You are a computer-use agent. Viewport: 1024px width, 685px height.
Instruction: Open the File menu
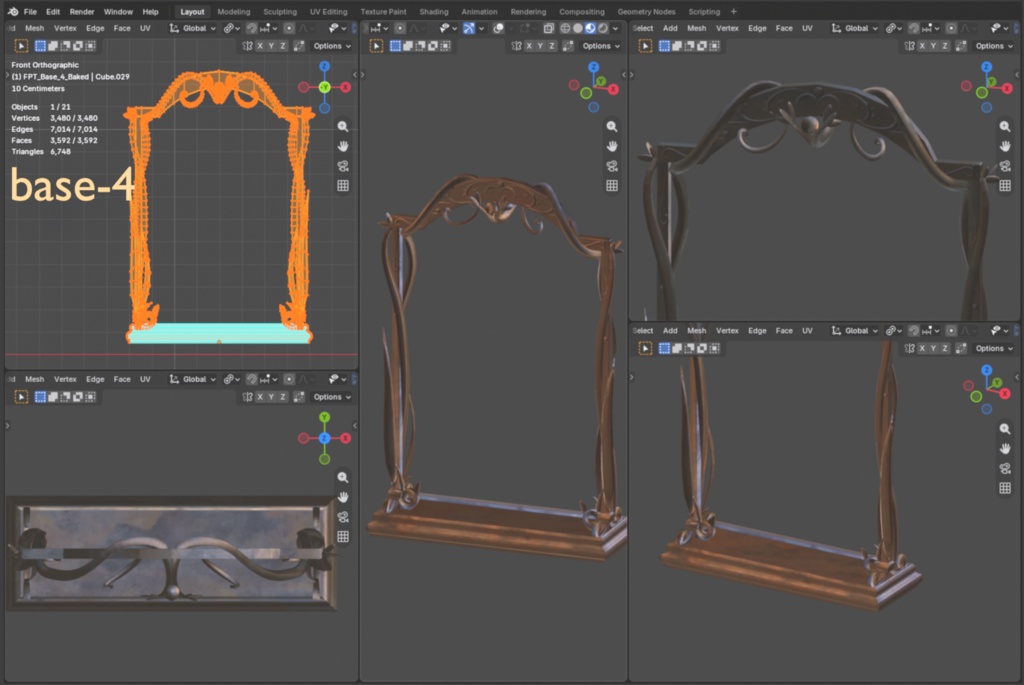coord(30,12)
